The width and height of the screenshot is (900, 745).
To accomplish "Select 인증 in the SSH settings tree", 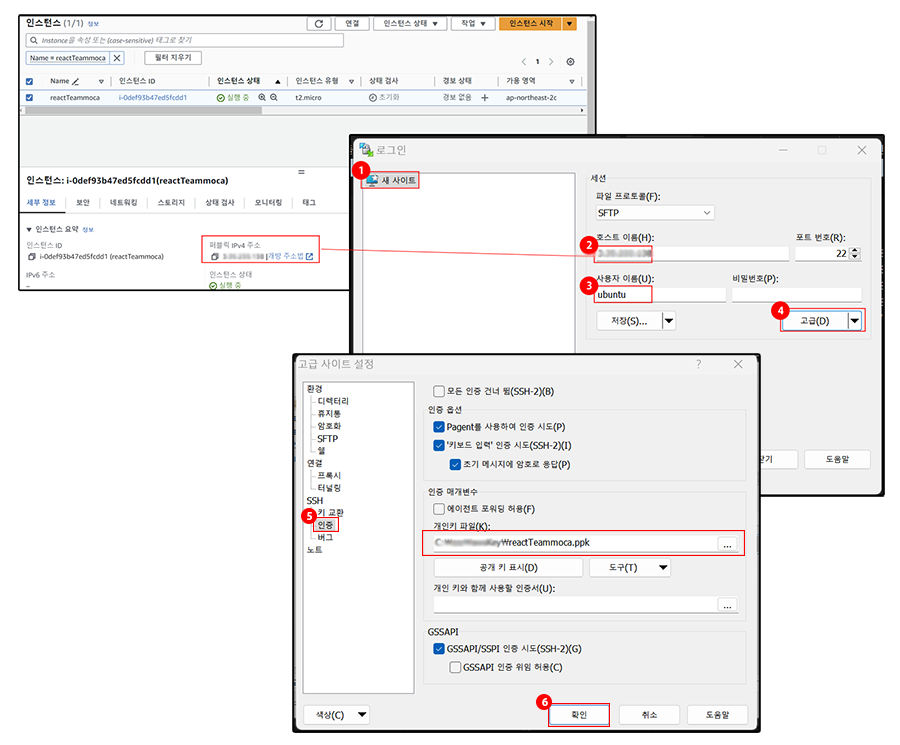I will pyautogui.click(x=325, y=525).
